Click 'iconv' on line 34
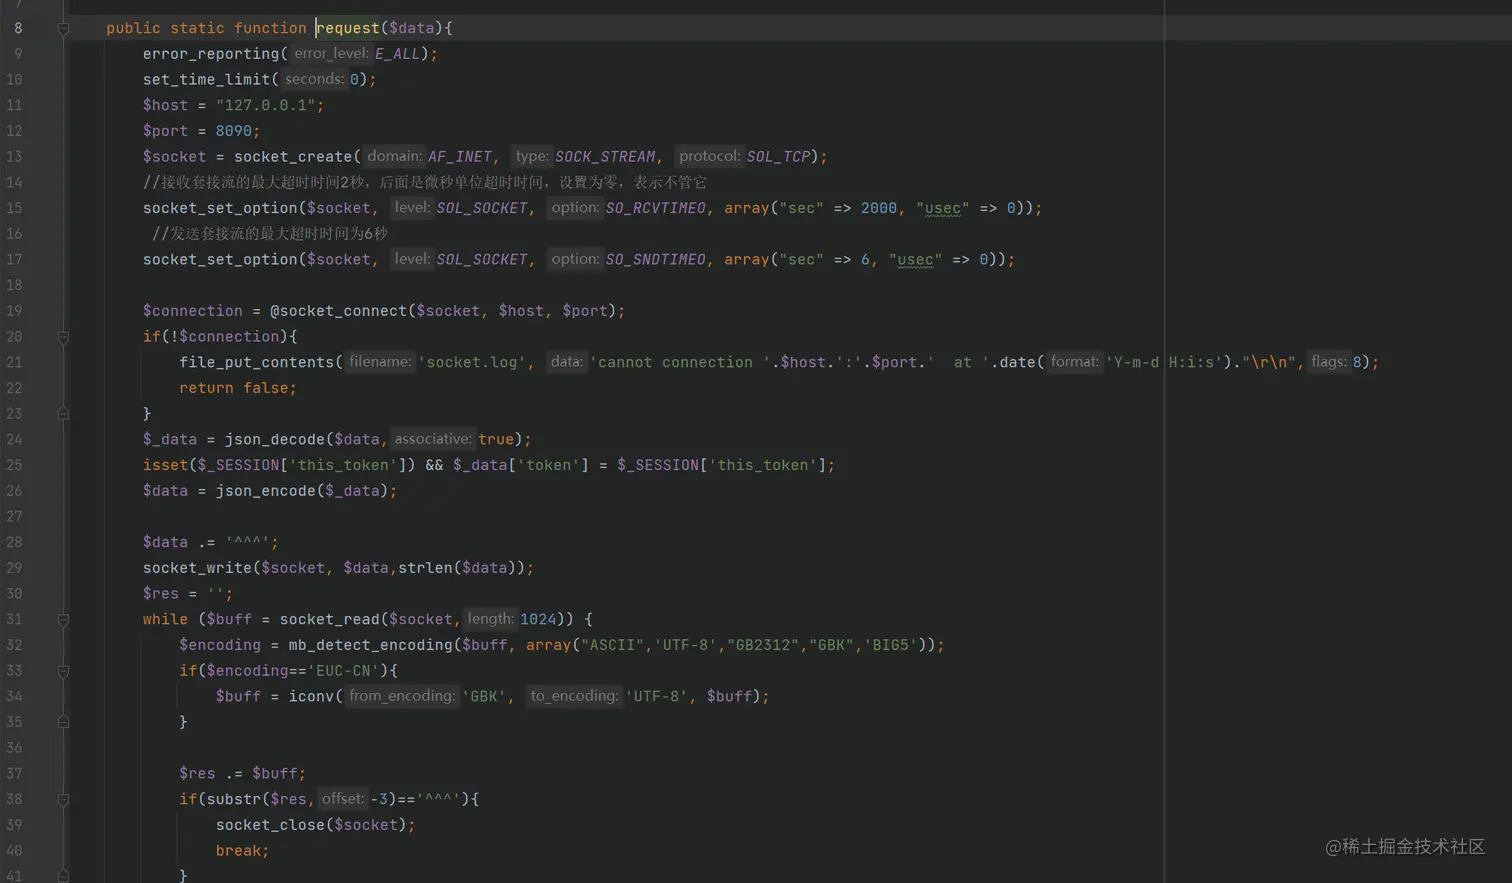 click(x=311, y=696)
